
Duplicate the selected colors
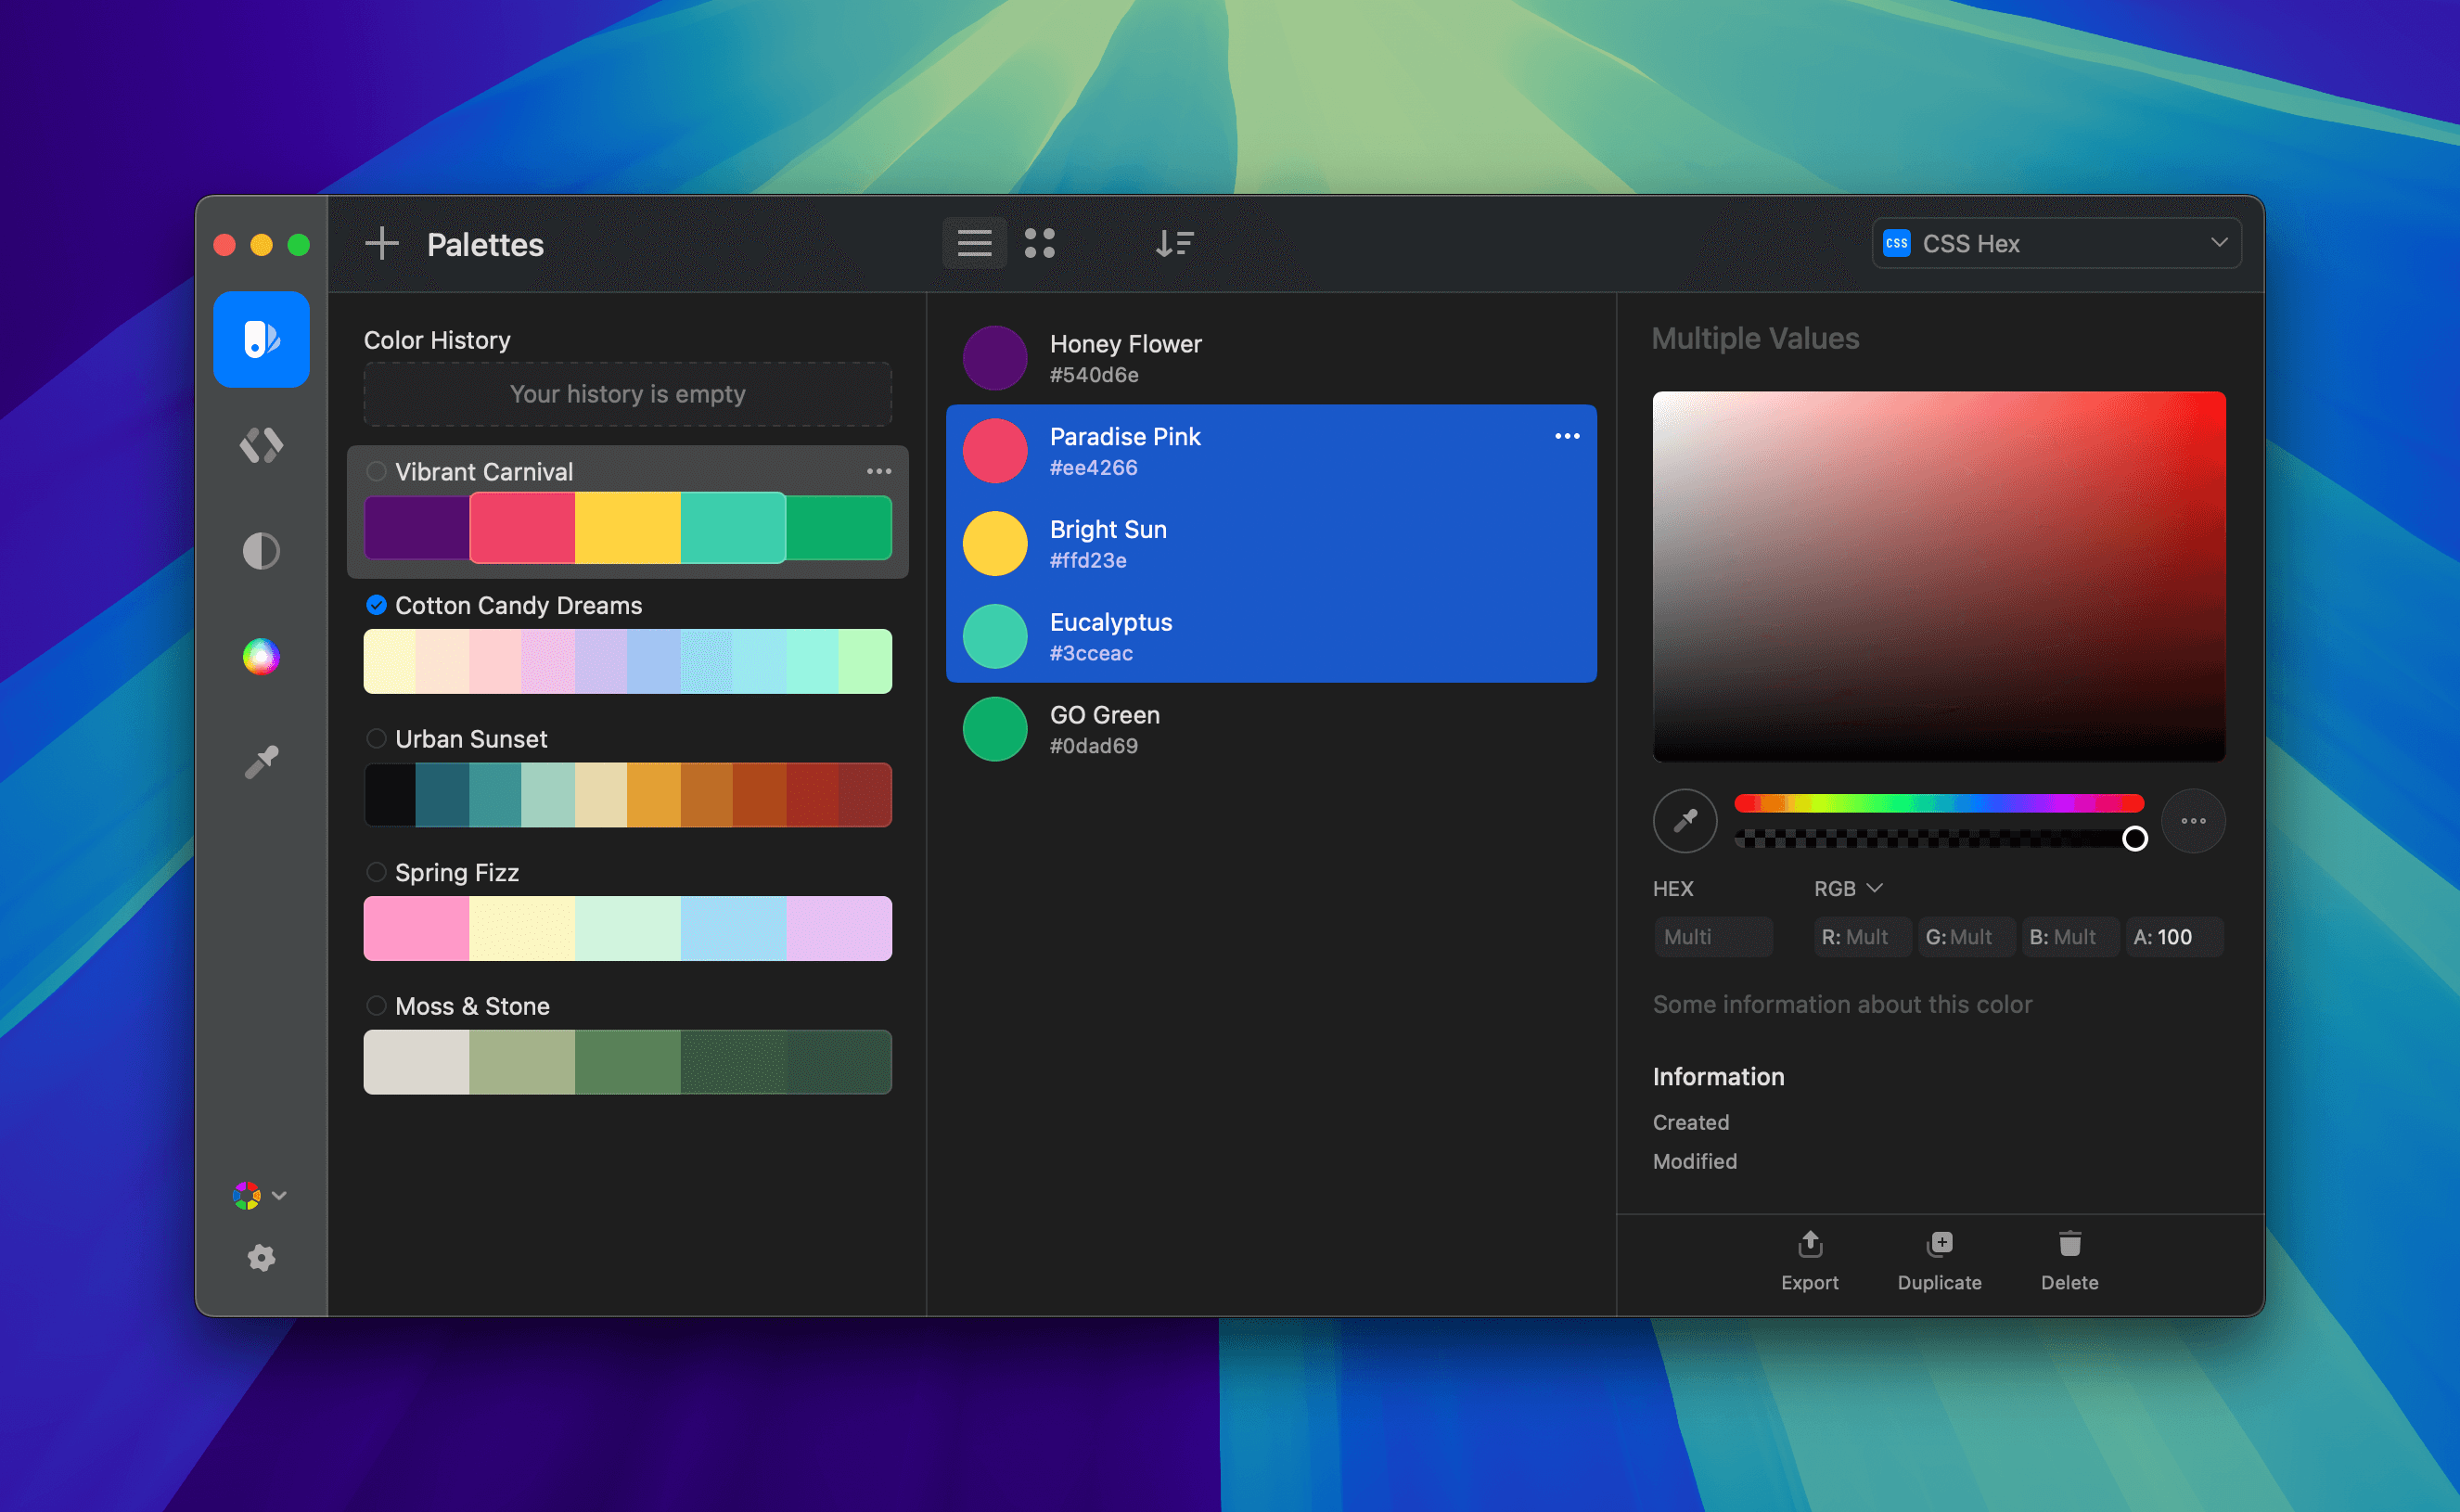pos(1938,1260)
